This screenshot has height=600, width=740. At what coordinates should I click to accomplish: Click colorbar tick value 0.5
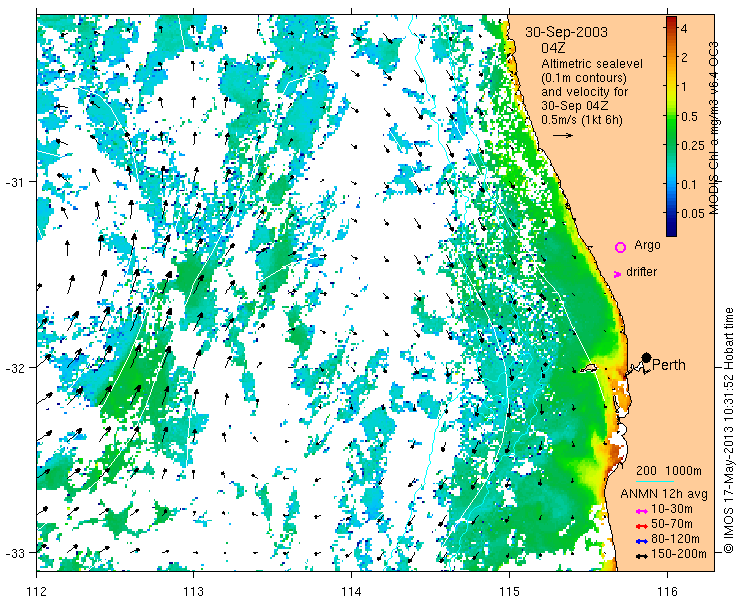(x=689, y=116)
